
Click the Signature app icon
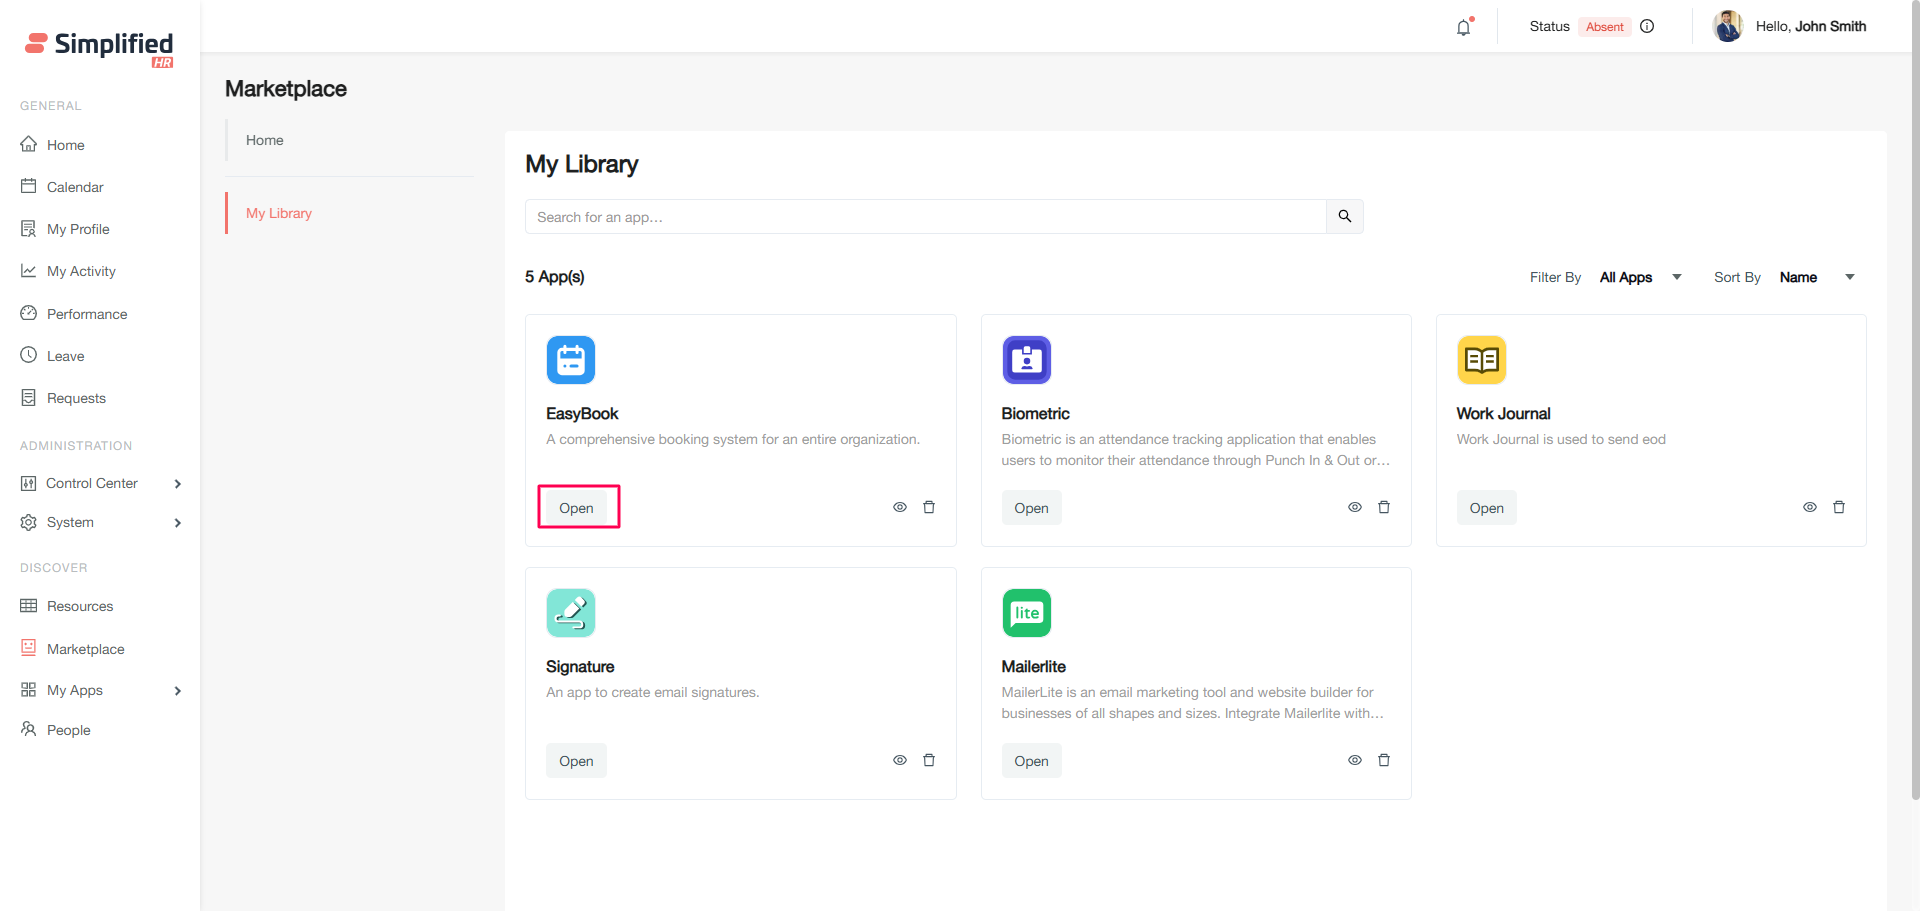click(x=571, y=613)
